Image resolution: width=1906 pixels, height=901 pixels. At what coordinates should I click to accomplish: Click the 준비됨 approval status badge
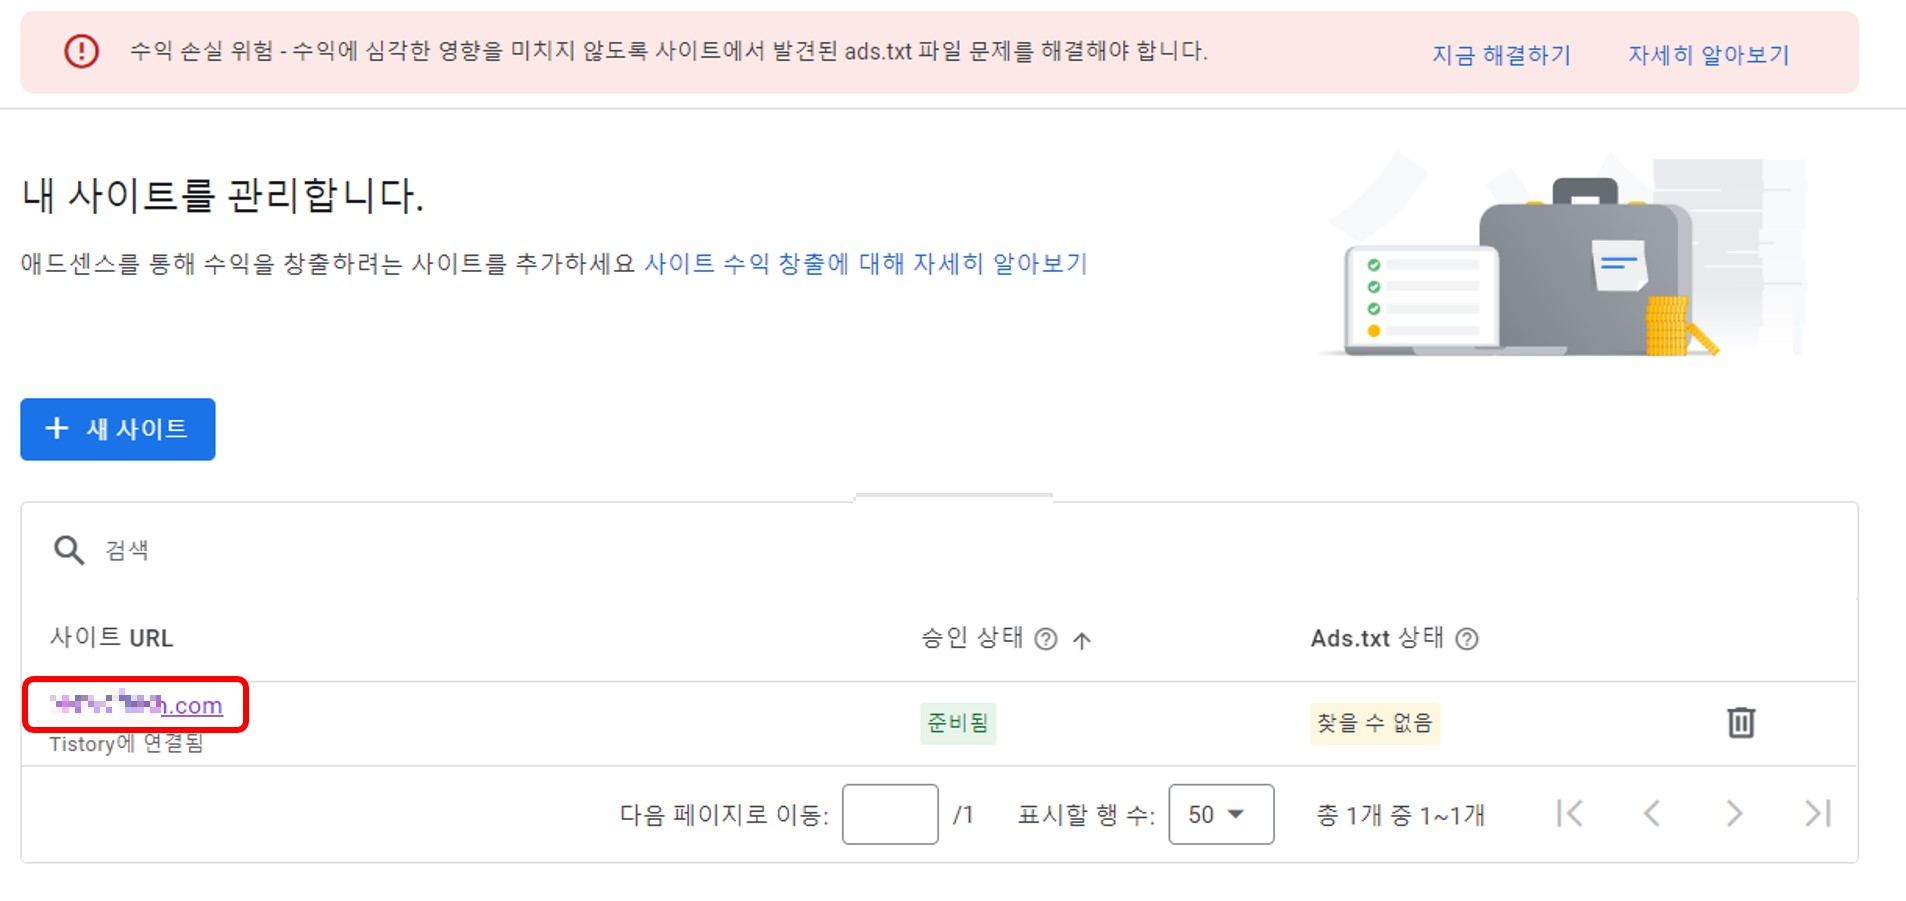(x=956, y=723)
